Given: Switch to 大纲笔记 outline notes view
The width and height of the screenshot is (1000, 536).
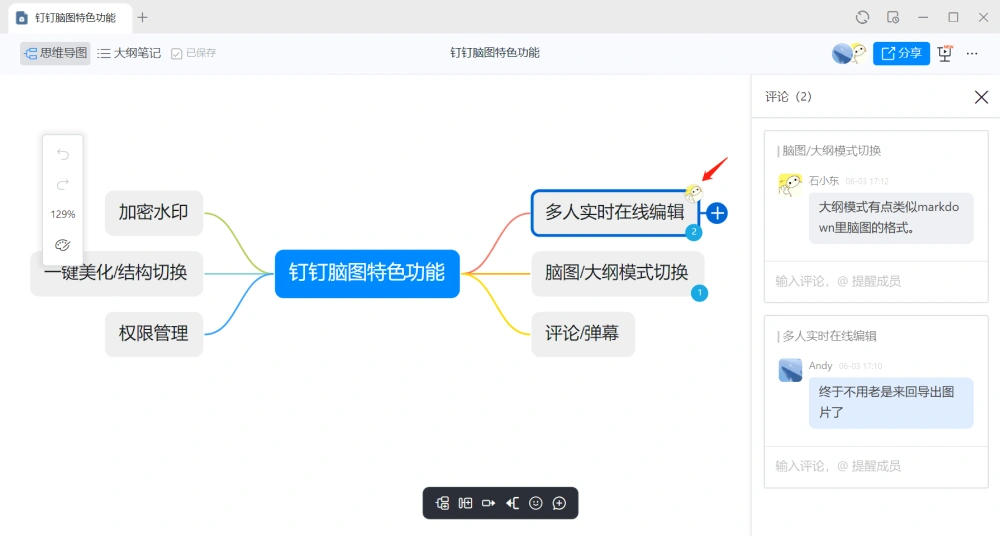Looking at the screenshot, I should tap(129, 53).
